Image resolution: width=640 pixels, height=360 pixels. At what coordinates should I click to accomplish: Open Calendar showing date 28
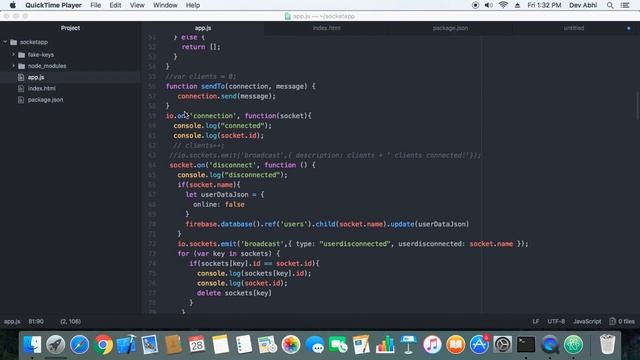[x=197, y=345]
